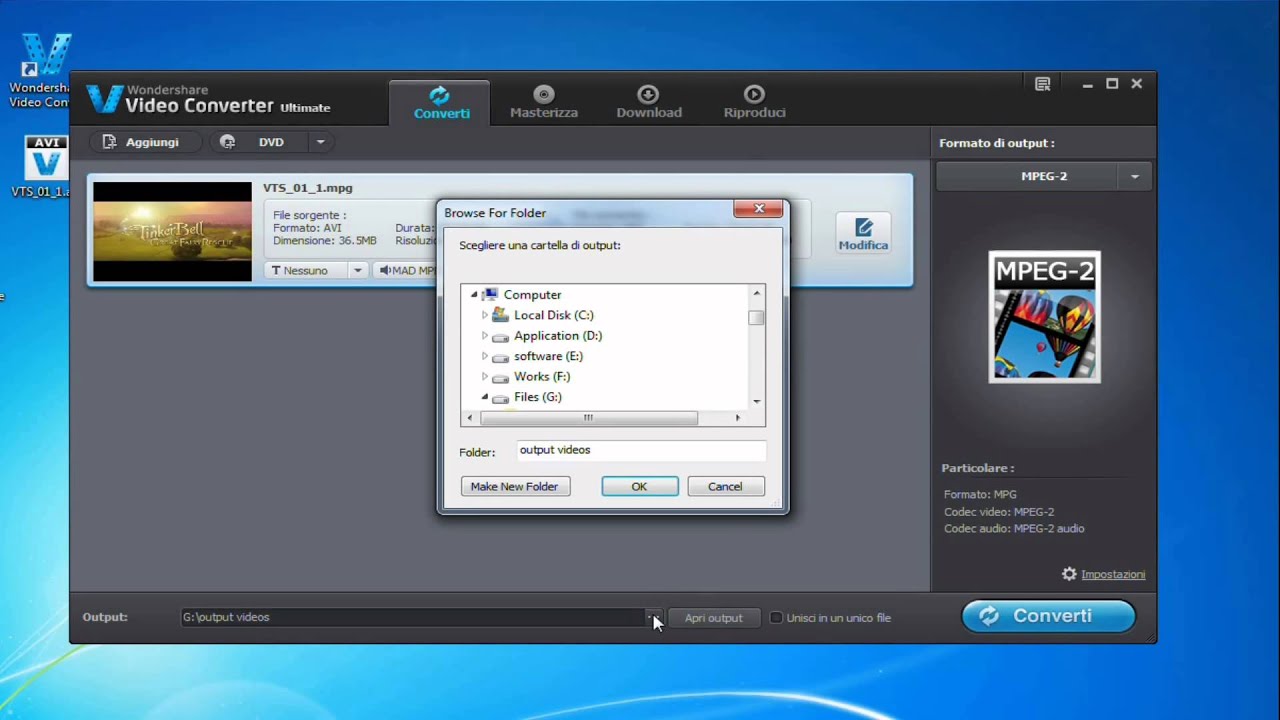Close the Browse For Folder dialog
Viewport: 1280px width, 720px height.
click(x=759, y=209)
